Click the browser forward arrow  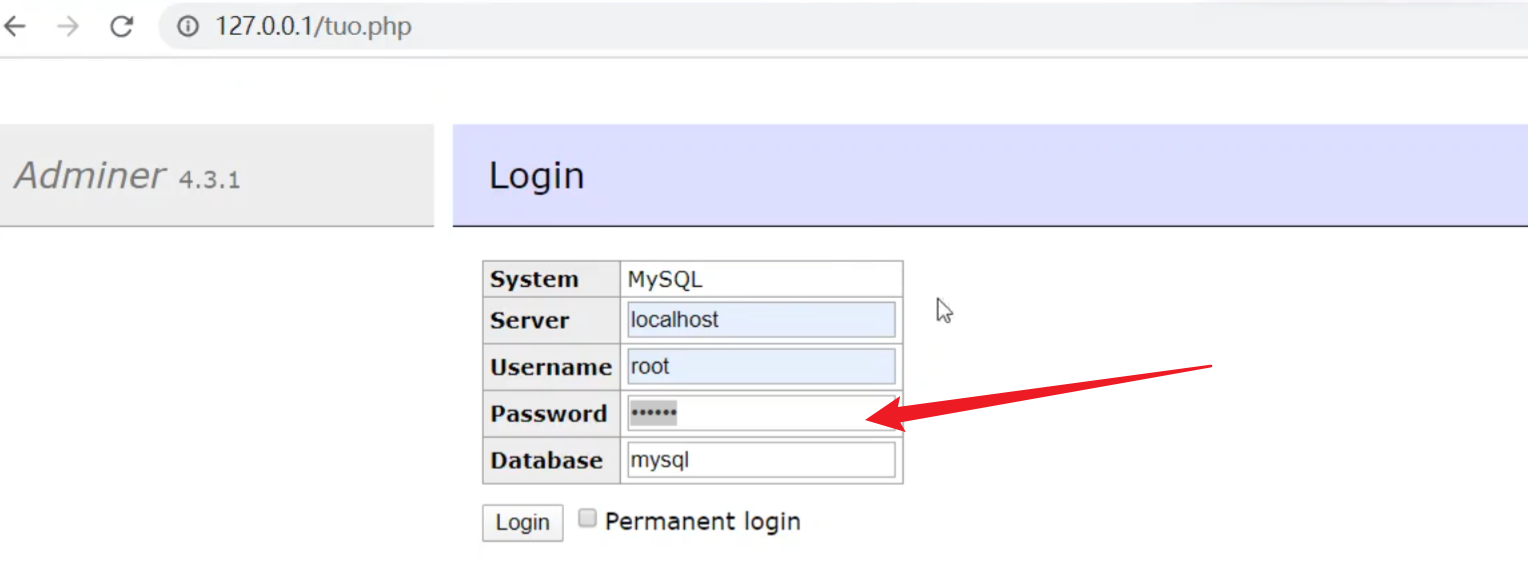[68, 27]
